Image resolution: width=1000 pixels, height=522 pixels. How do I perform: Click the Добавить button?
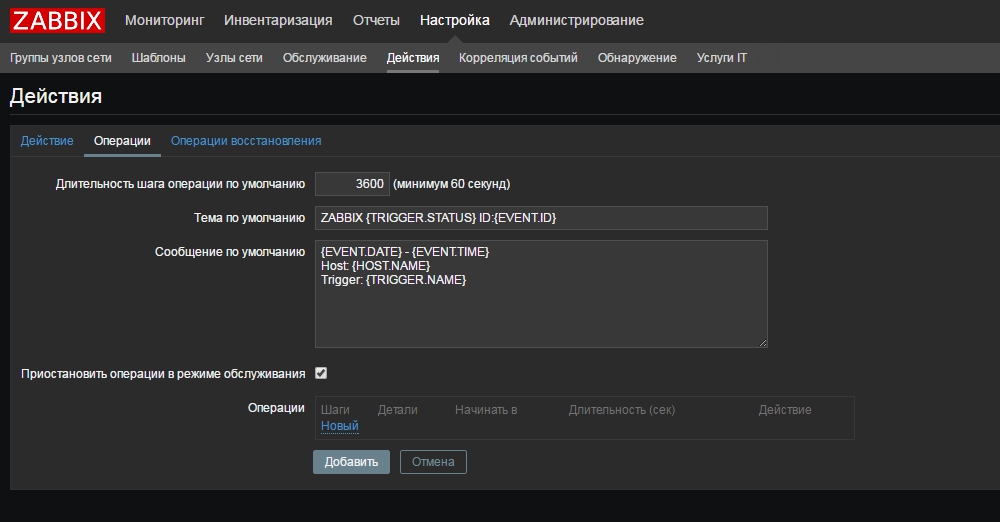[x=351, y=462]
